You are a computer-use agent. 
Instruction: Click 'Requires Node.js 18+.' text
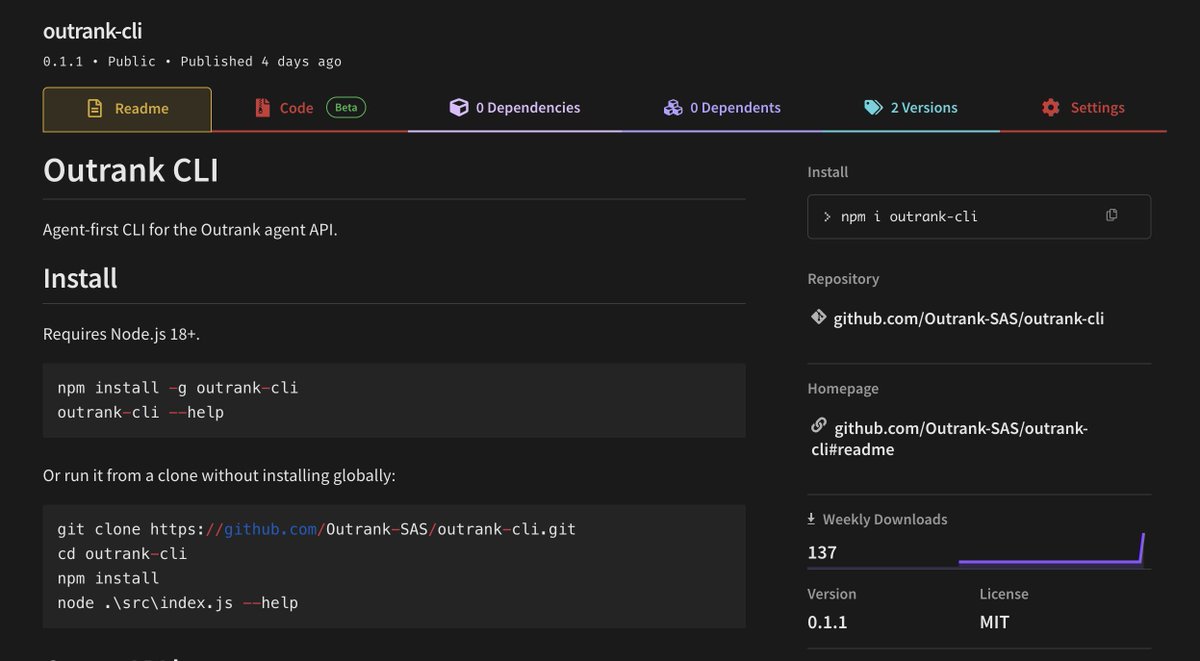[122, 334]
